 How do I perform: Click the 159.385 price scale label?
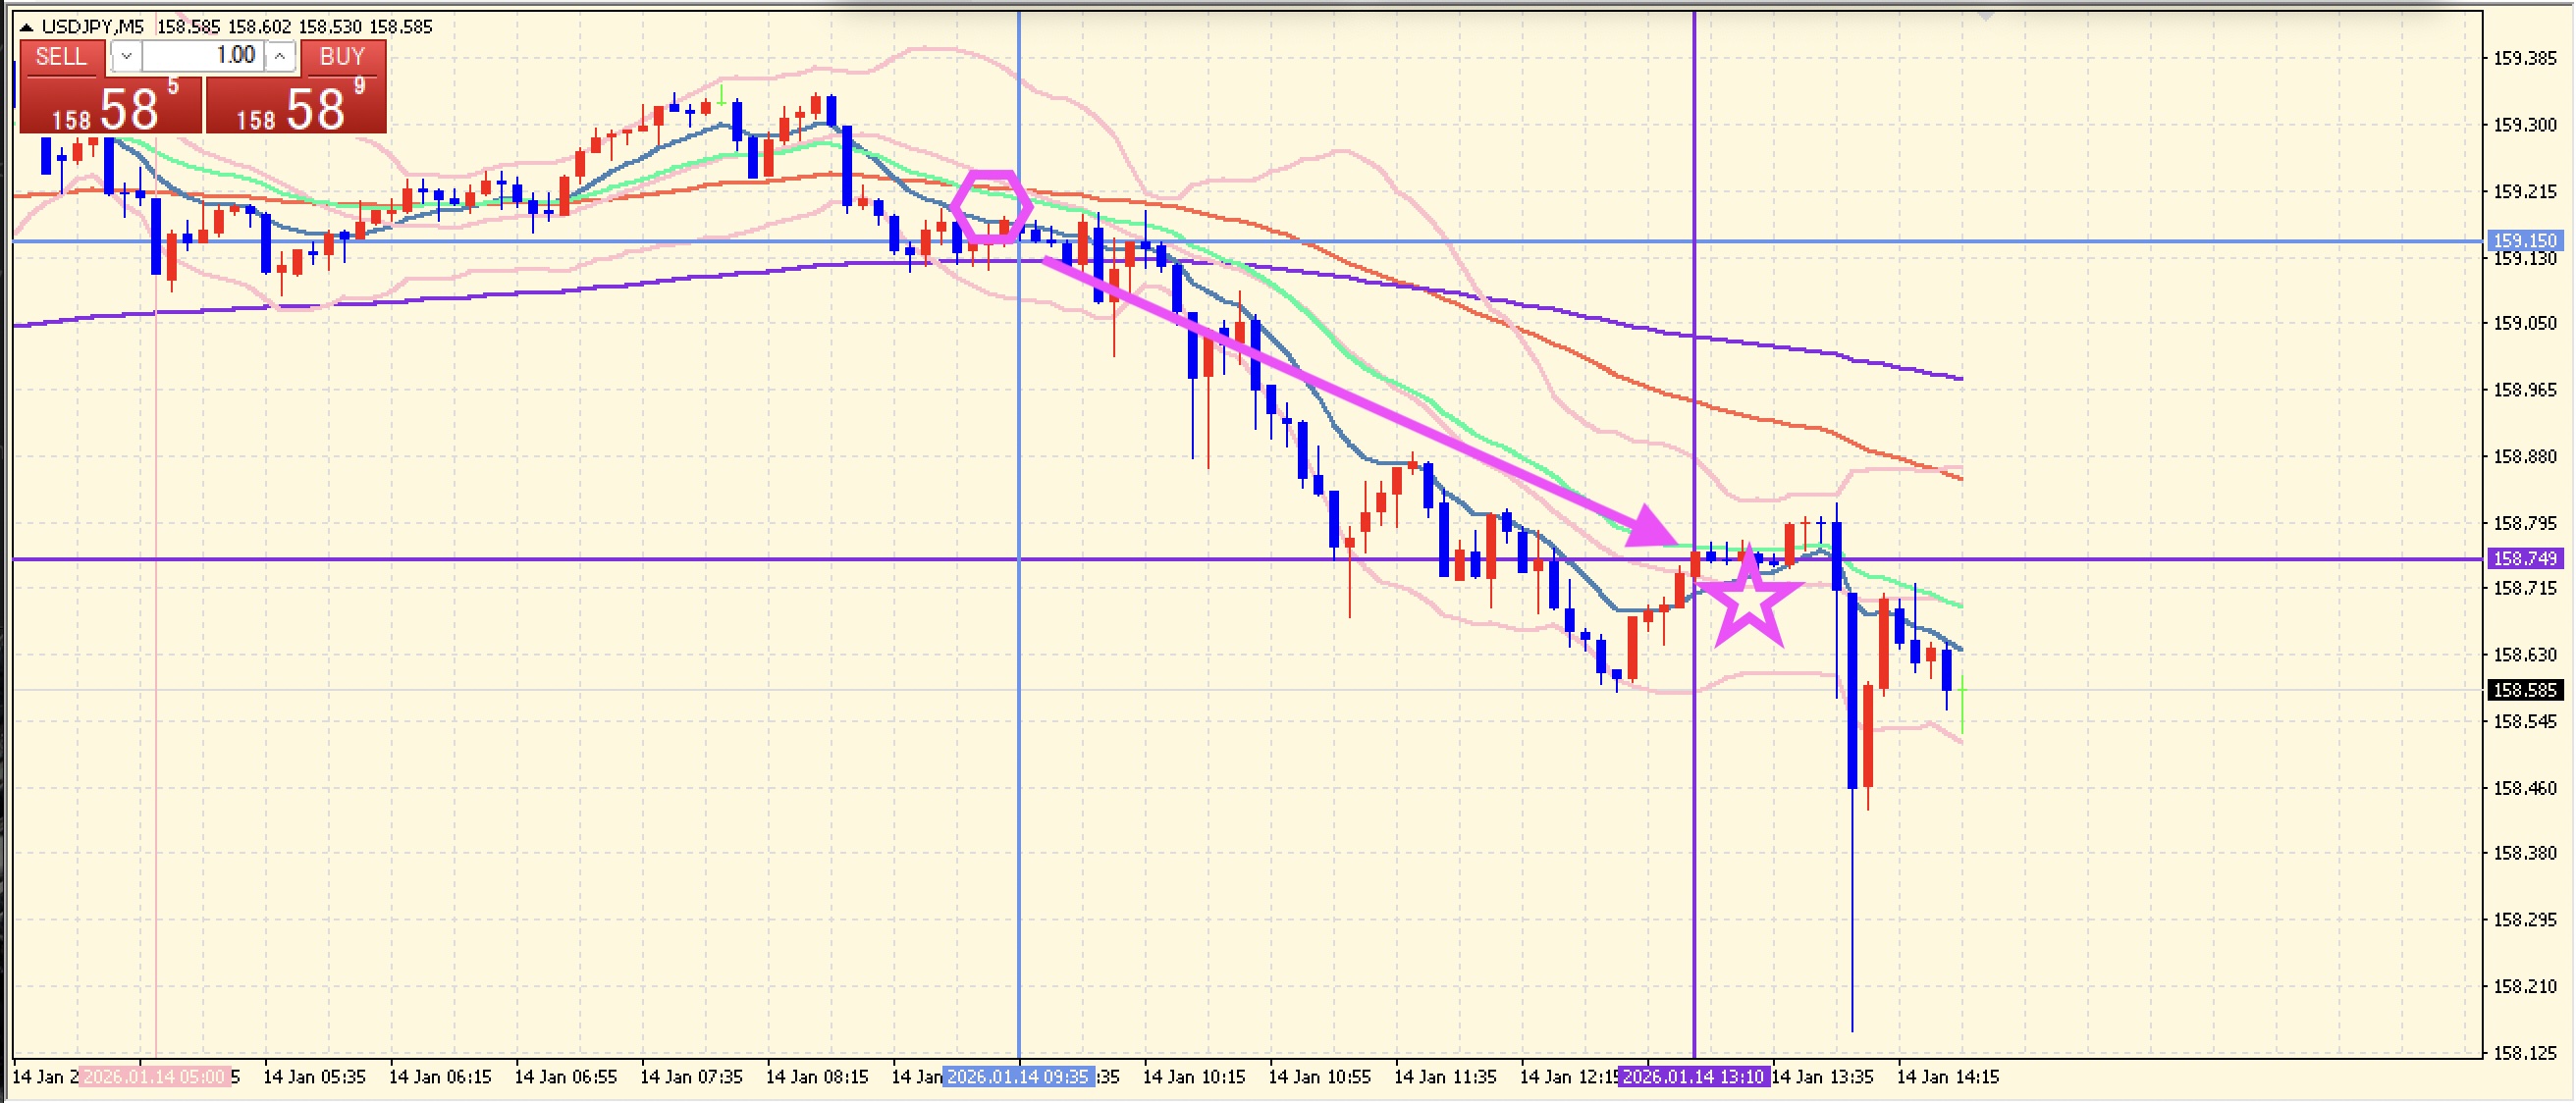pyautogui.click(x=2523, y=58)
